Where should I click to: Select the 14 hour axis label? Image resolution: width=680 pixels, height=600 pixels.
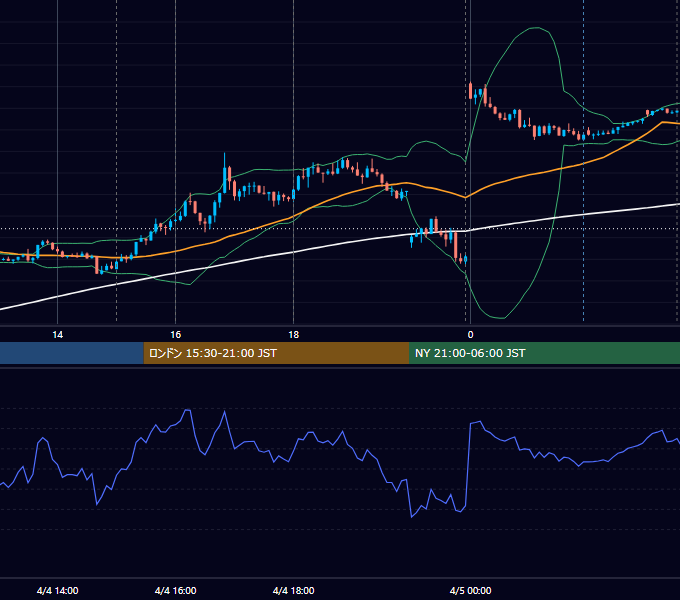click(57, 335)
